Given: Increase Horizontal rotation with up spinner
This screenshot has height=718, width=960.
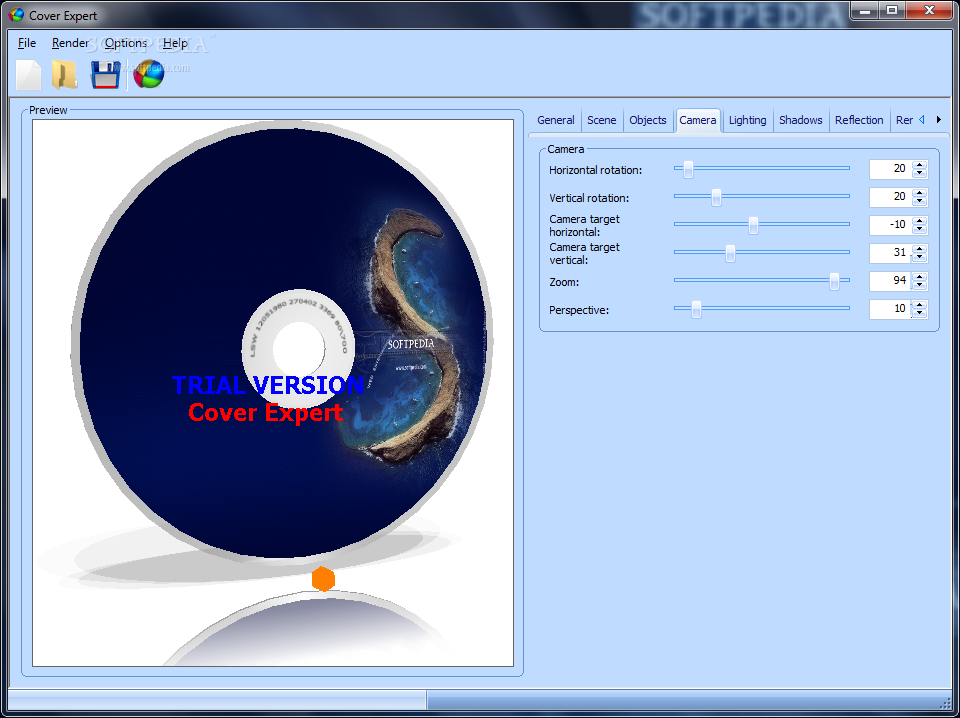Looking at the screenshot, I should click(919, 165).
